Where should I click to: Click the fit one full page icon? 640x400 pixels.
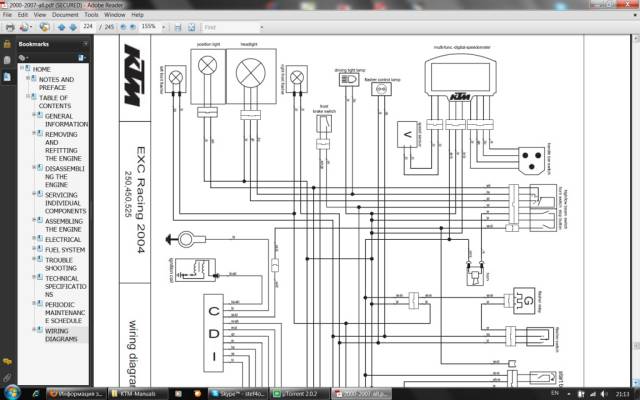point(191,27)
